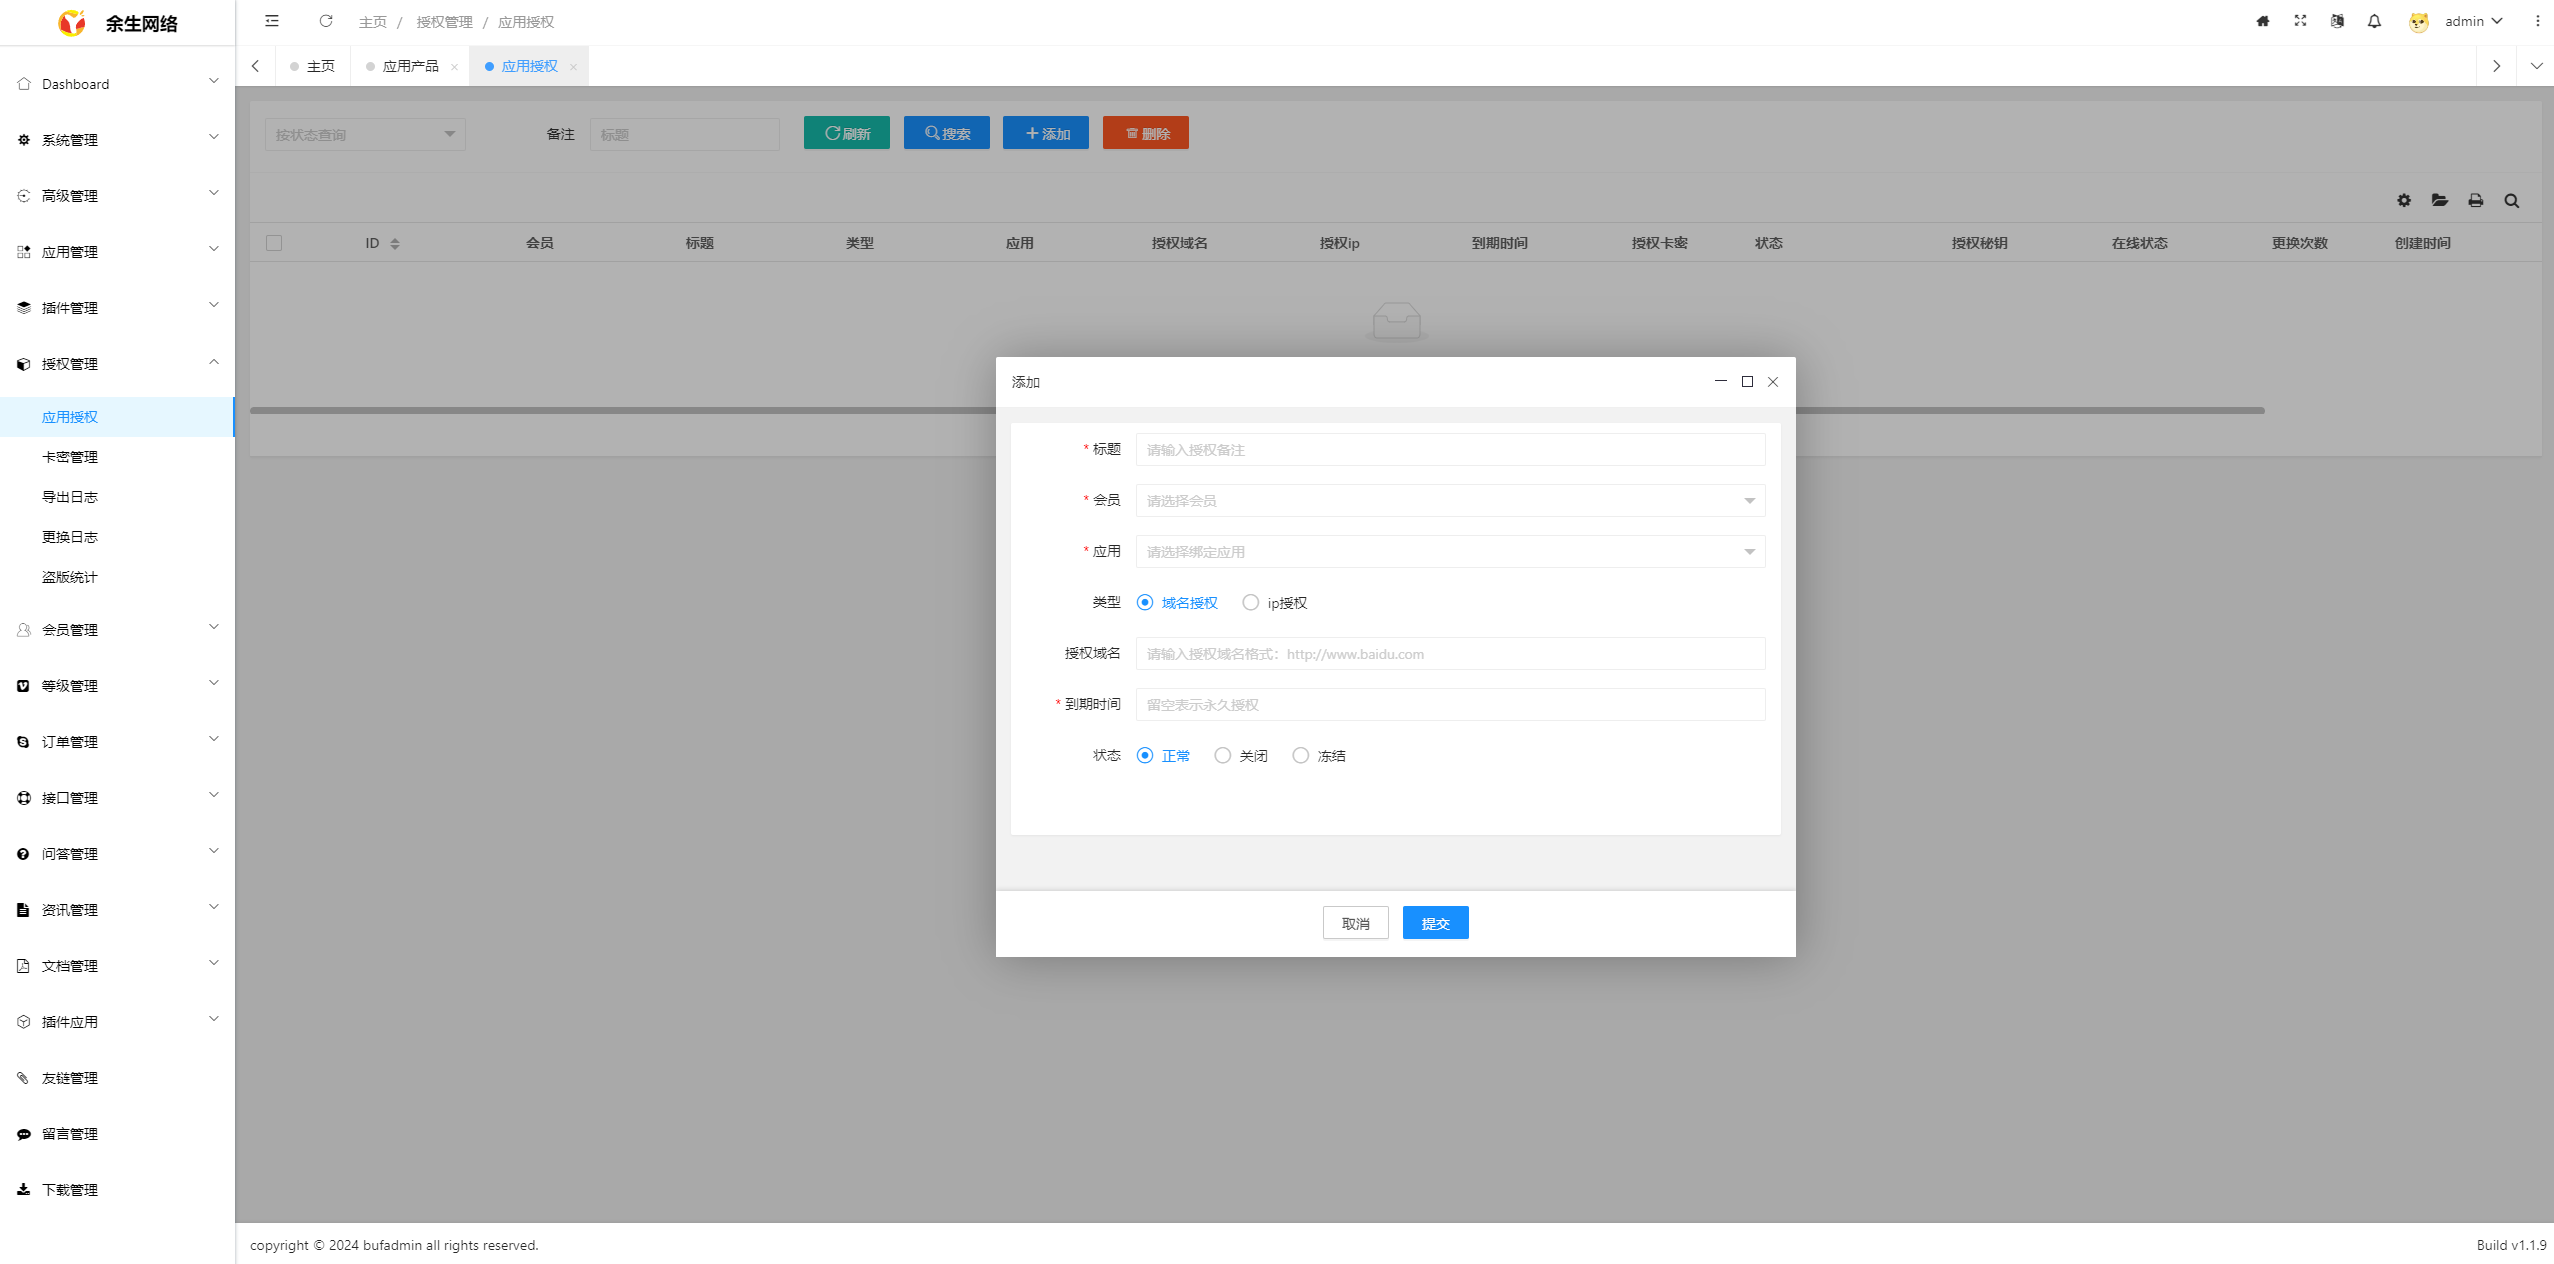The image size is (2554, 1264).
Task: Click the sidebar collapse hamburger icon
Action: (x=272, y=21)
